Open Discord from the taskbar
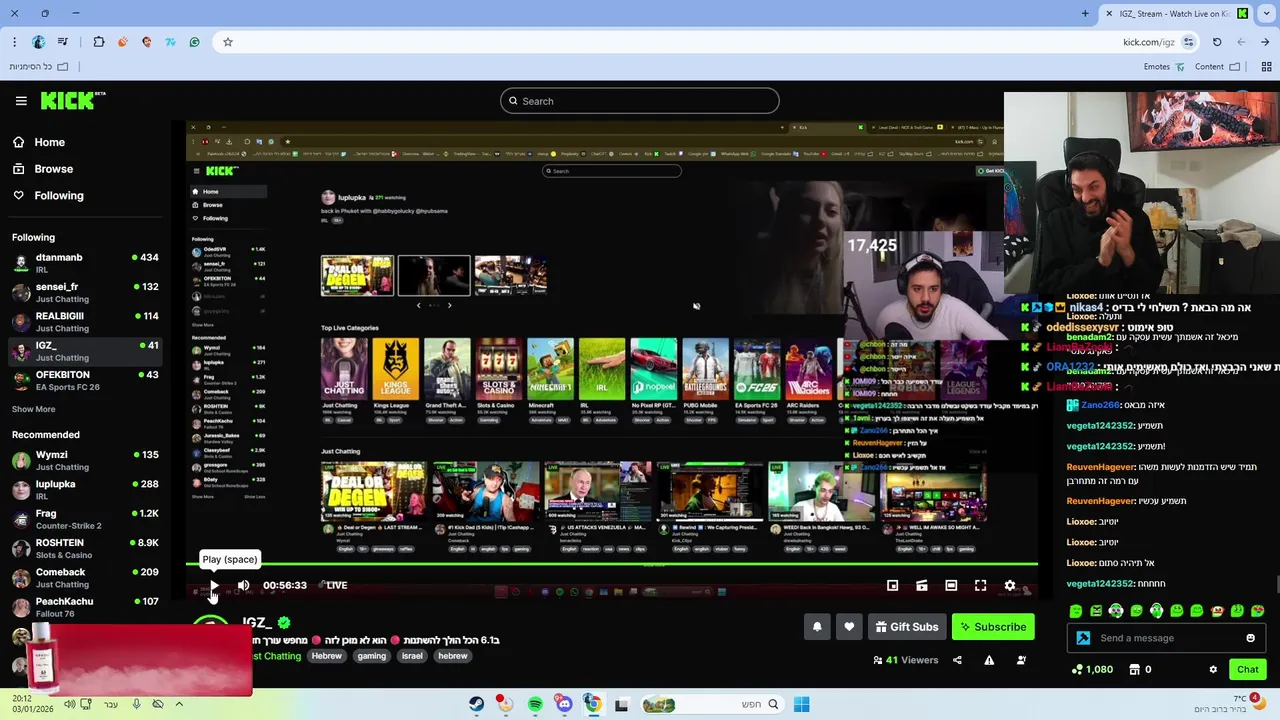 coord(564,704)
